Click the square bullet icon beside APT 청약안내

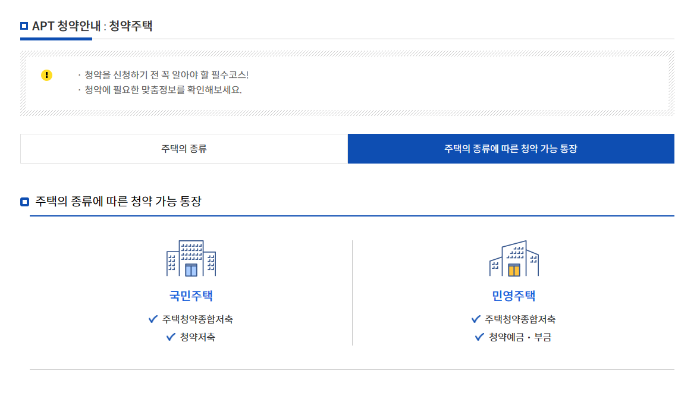24,26
